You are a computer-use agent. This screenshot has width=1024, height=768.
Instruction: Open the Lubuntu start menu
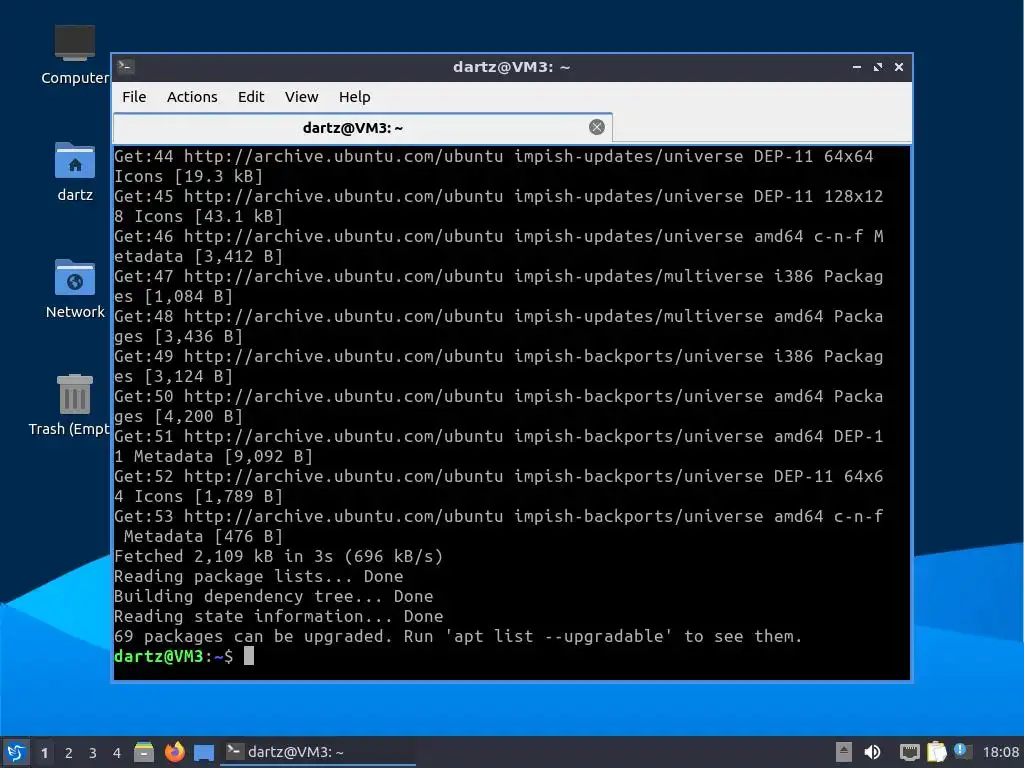point(16,752)
